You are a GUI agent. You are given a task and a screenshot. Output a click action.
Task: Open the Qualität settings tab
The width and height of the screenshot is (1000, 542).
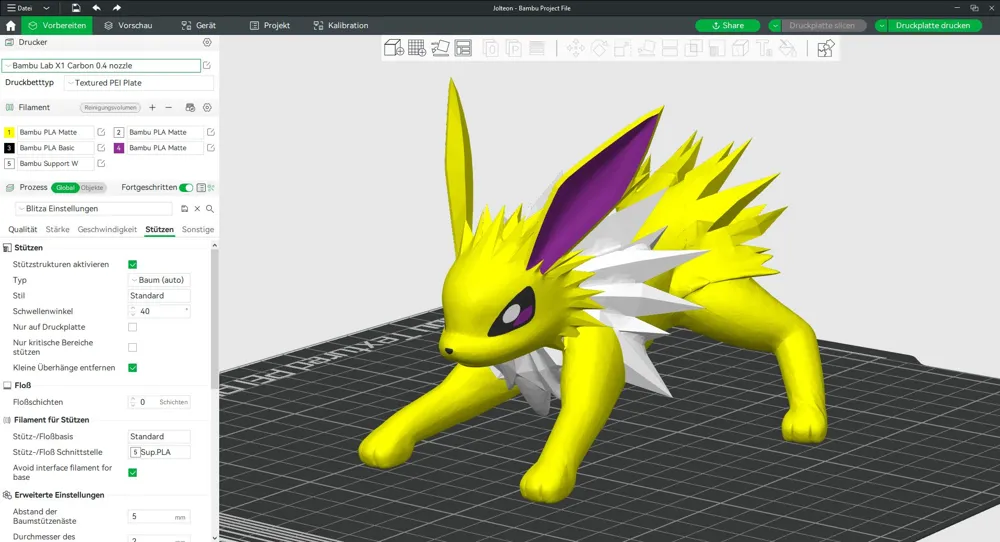(22, 230)
